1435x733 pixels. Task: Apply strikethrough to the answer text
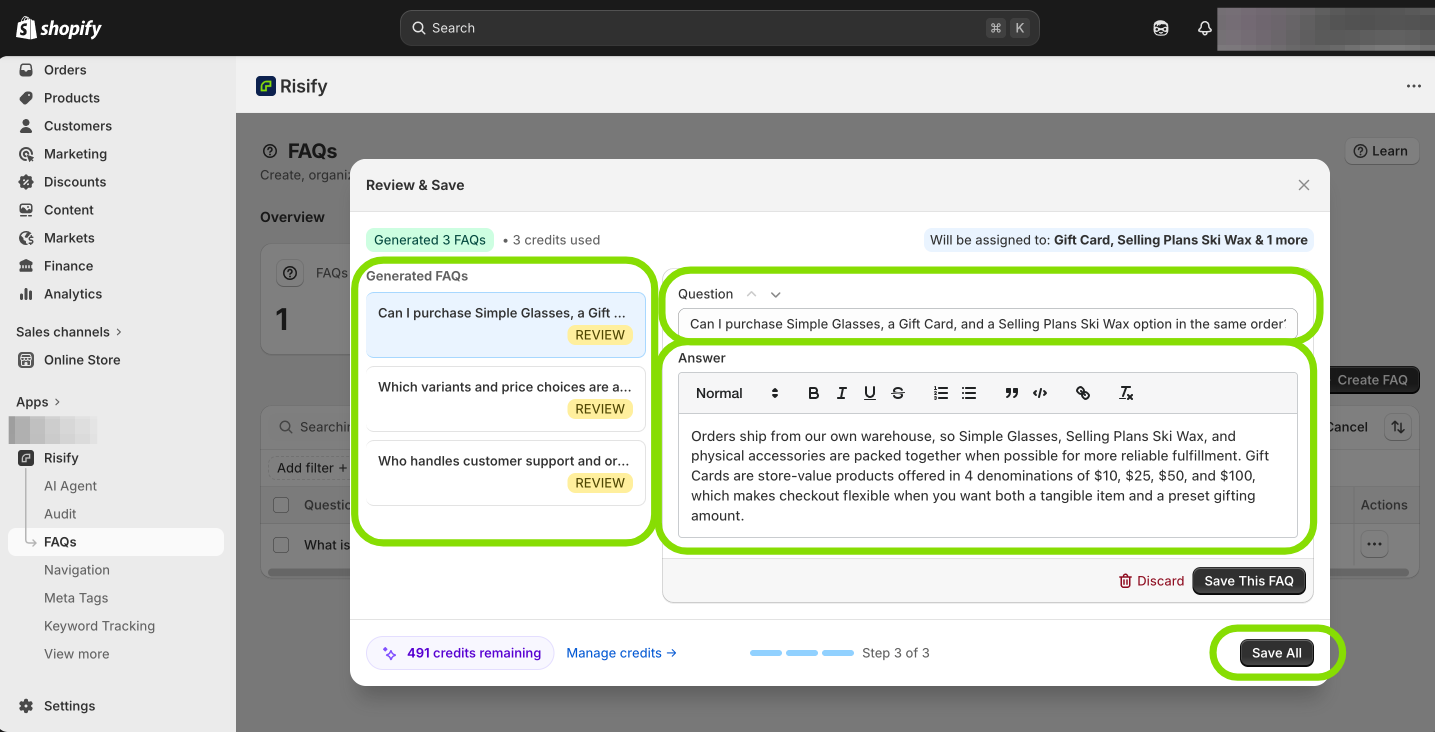coord(898,393)
